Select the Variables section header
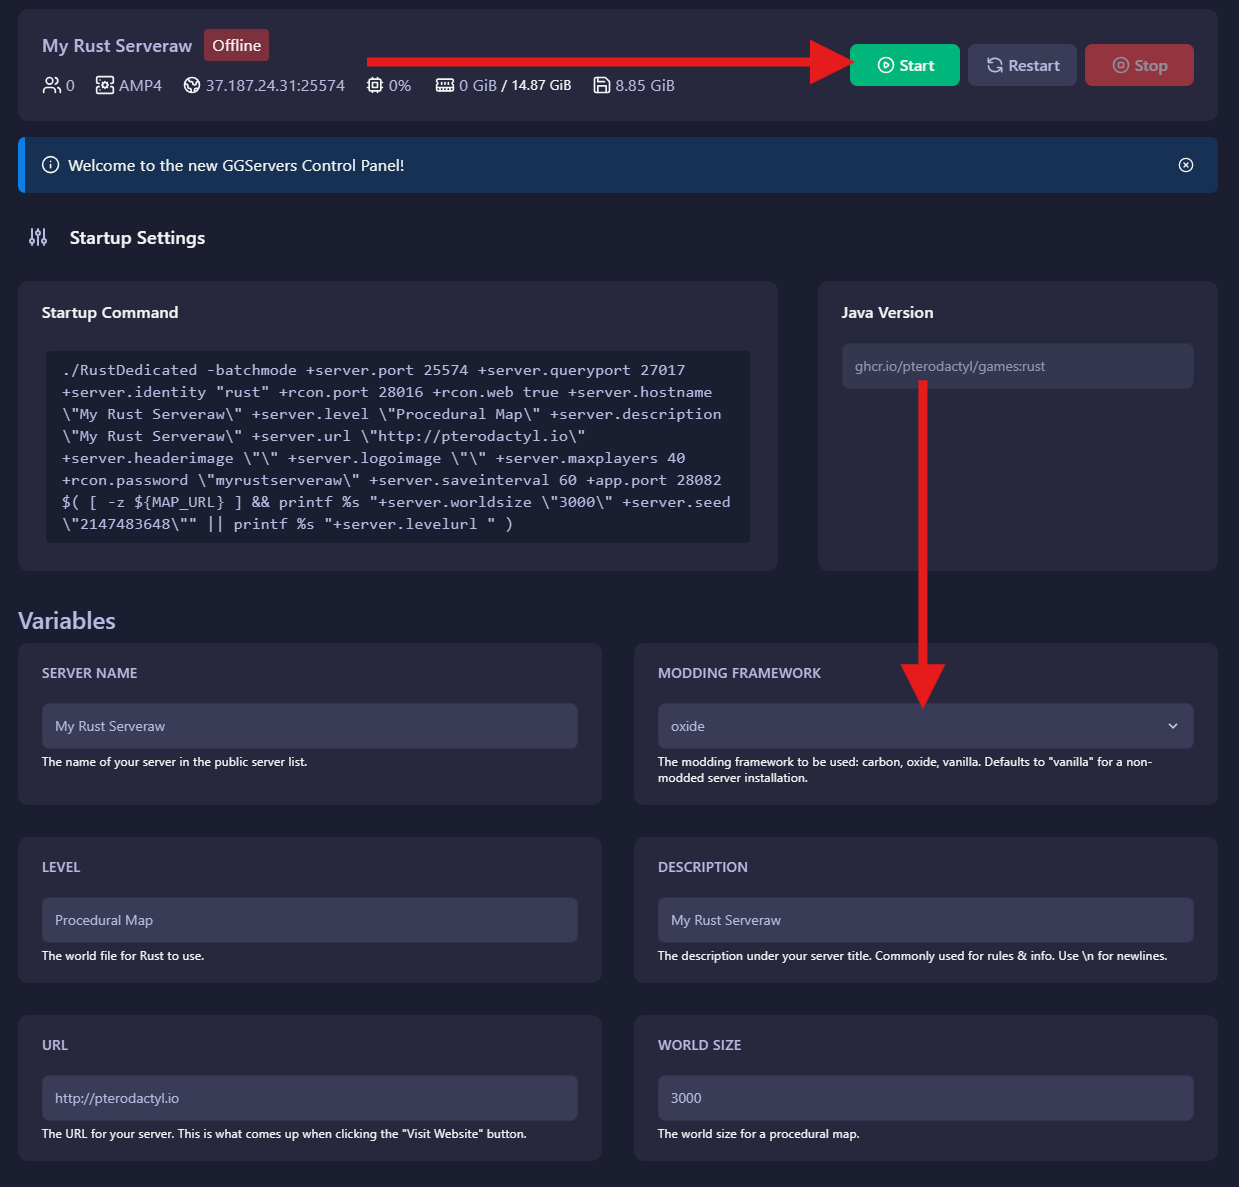 pyautogui.click(x=66, y=620)
